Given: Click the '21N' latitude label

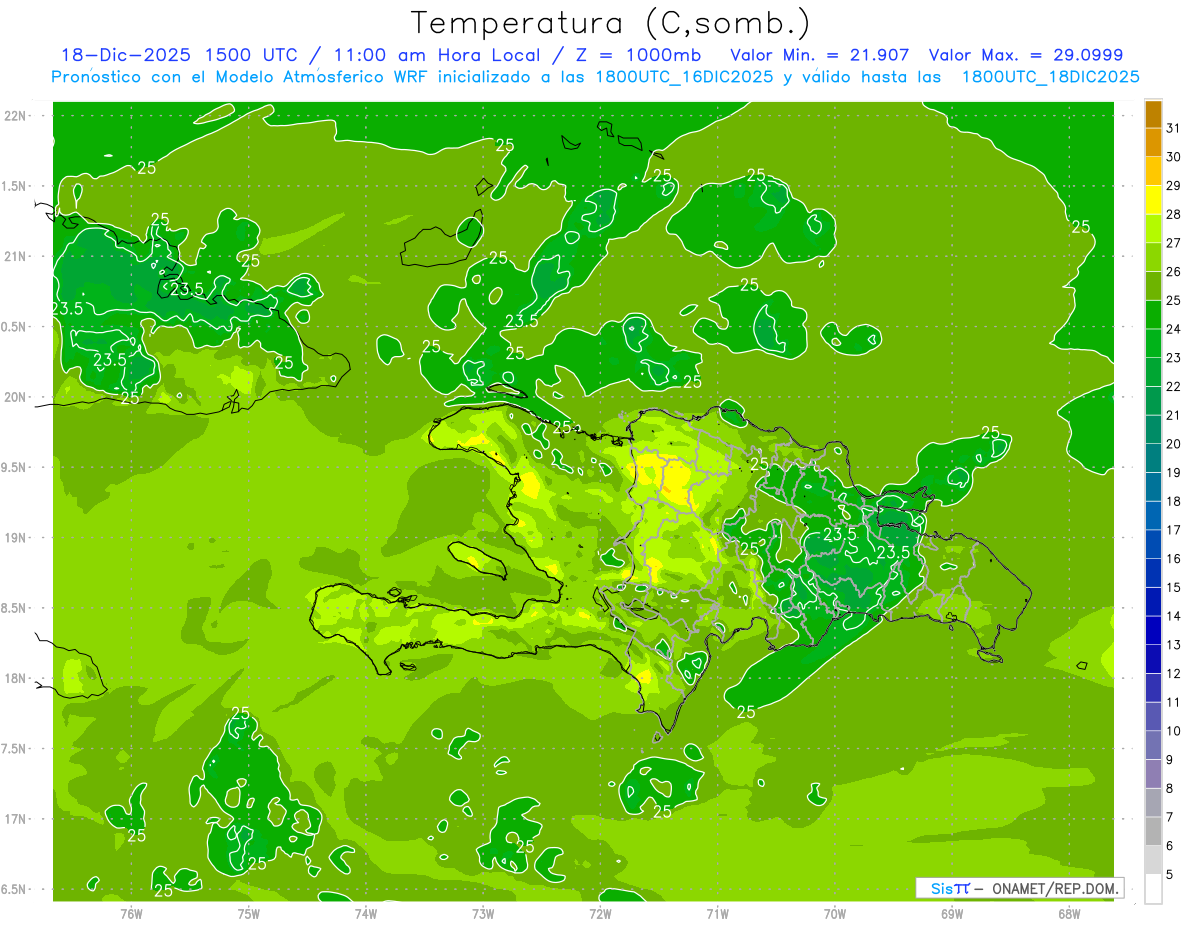Looking at the screenshot, I should pos(17,257).
